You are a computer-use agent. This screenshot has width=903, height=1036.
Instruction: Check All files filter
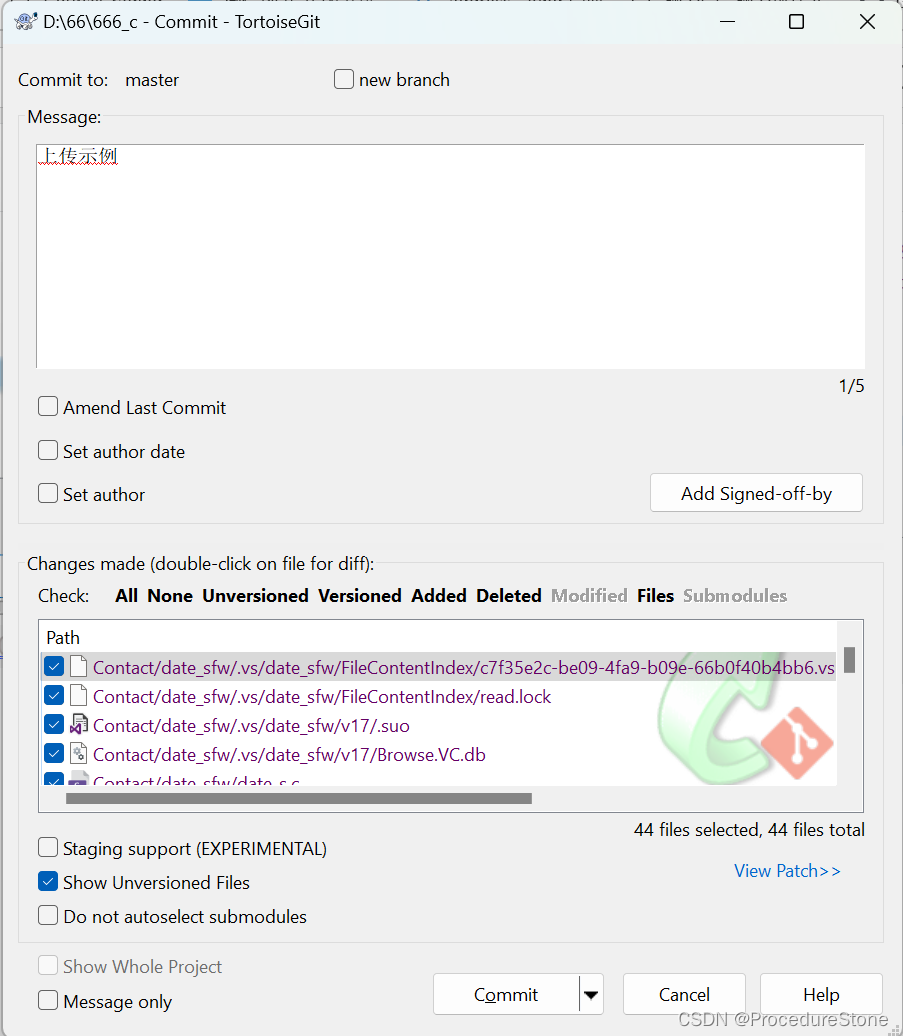126,595
